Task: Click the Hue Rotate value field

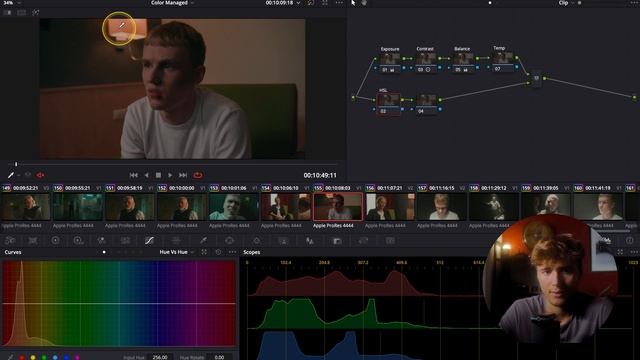Action: coord(219,357)
